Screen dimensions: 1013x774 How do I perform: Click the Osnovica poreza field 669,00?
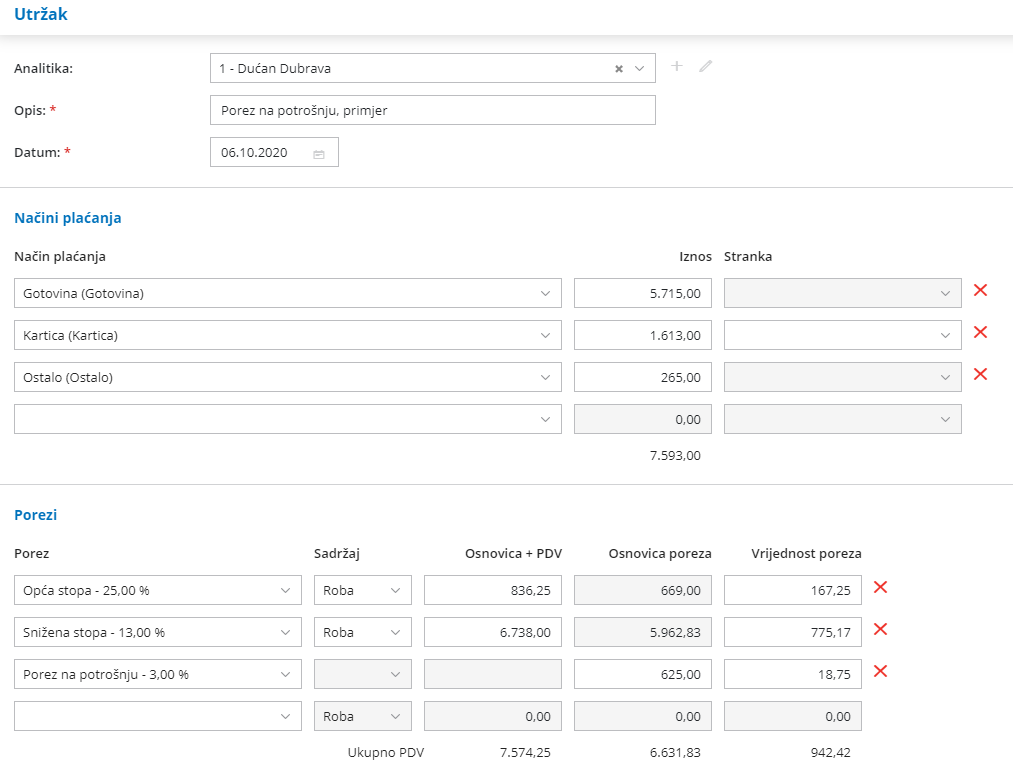[x=643, y=591]
